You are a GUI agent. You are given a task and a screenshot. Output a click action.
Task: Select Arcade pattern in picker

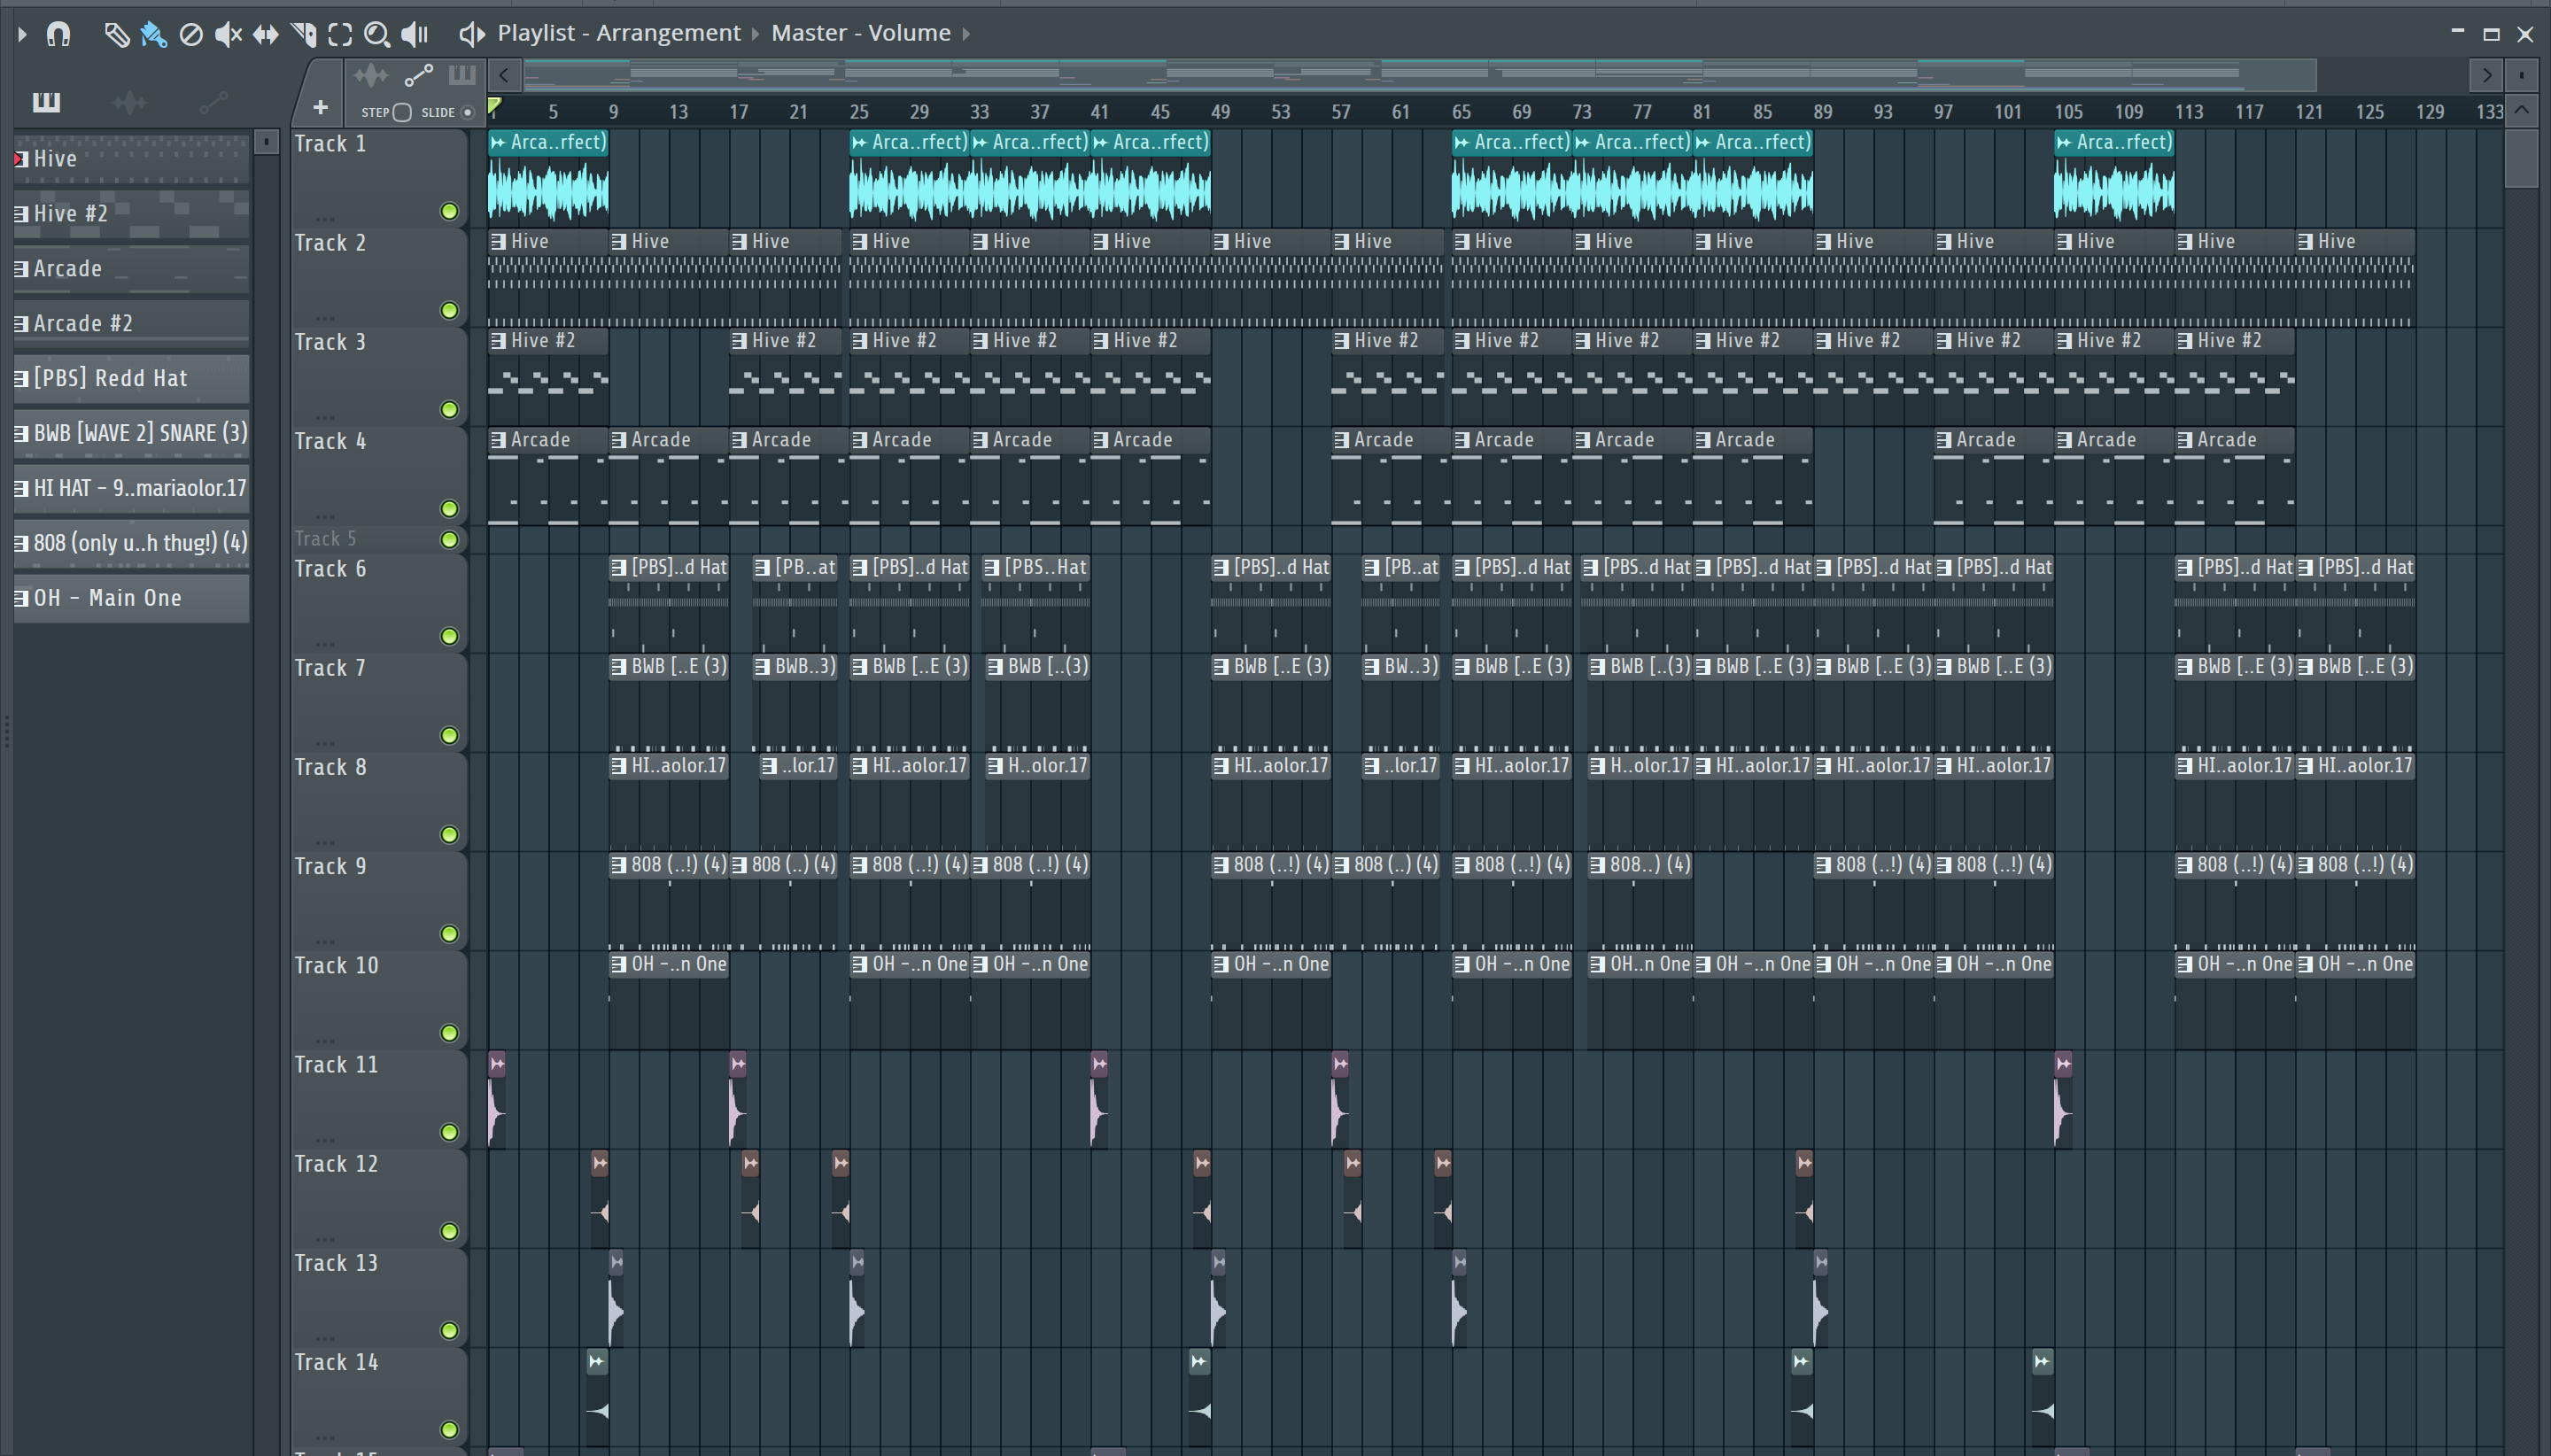pos(132,269)
